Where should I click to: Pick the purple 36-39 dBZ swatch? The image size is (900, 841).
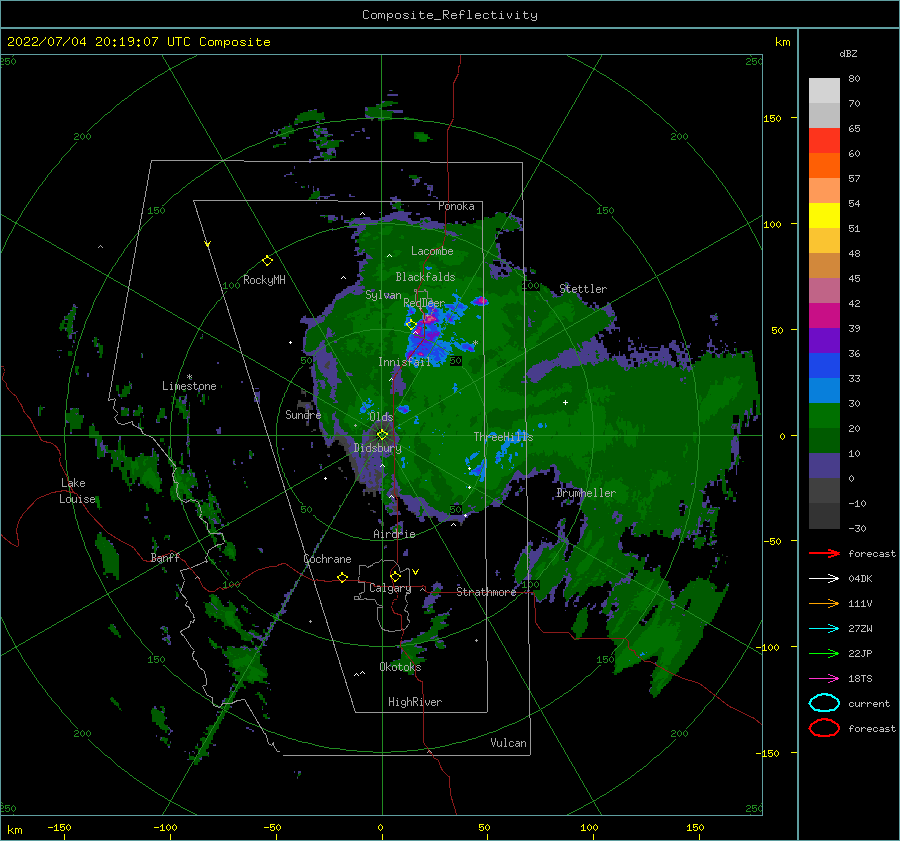824,340
